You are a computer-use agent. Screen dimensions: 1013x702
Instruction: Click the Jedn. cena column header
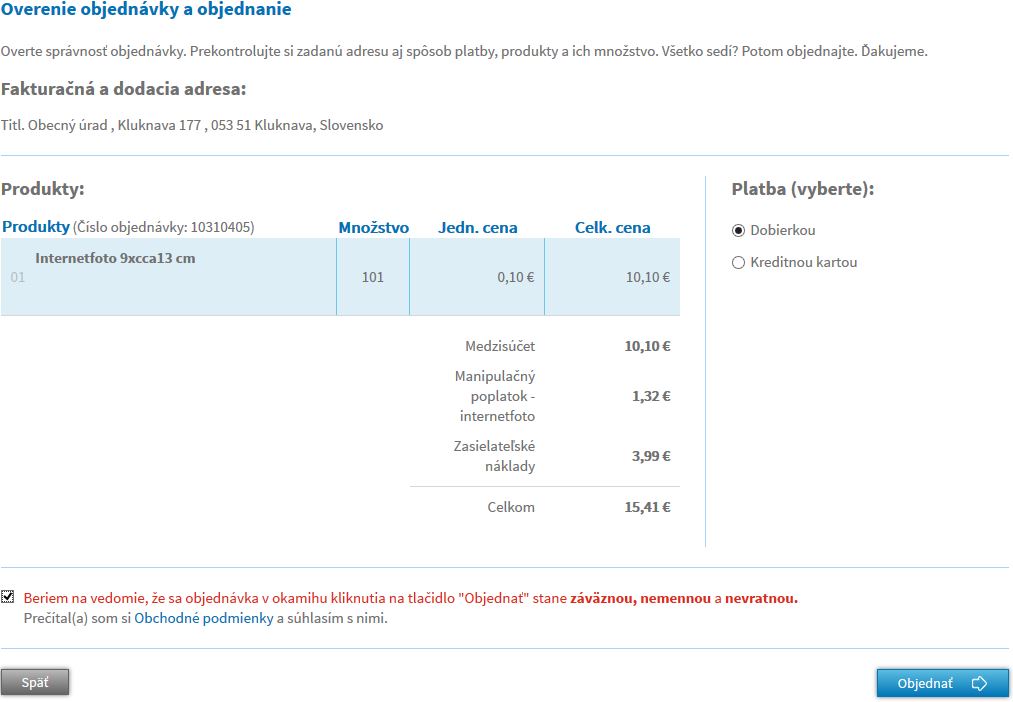tap(477, 227)
